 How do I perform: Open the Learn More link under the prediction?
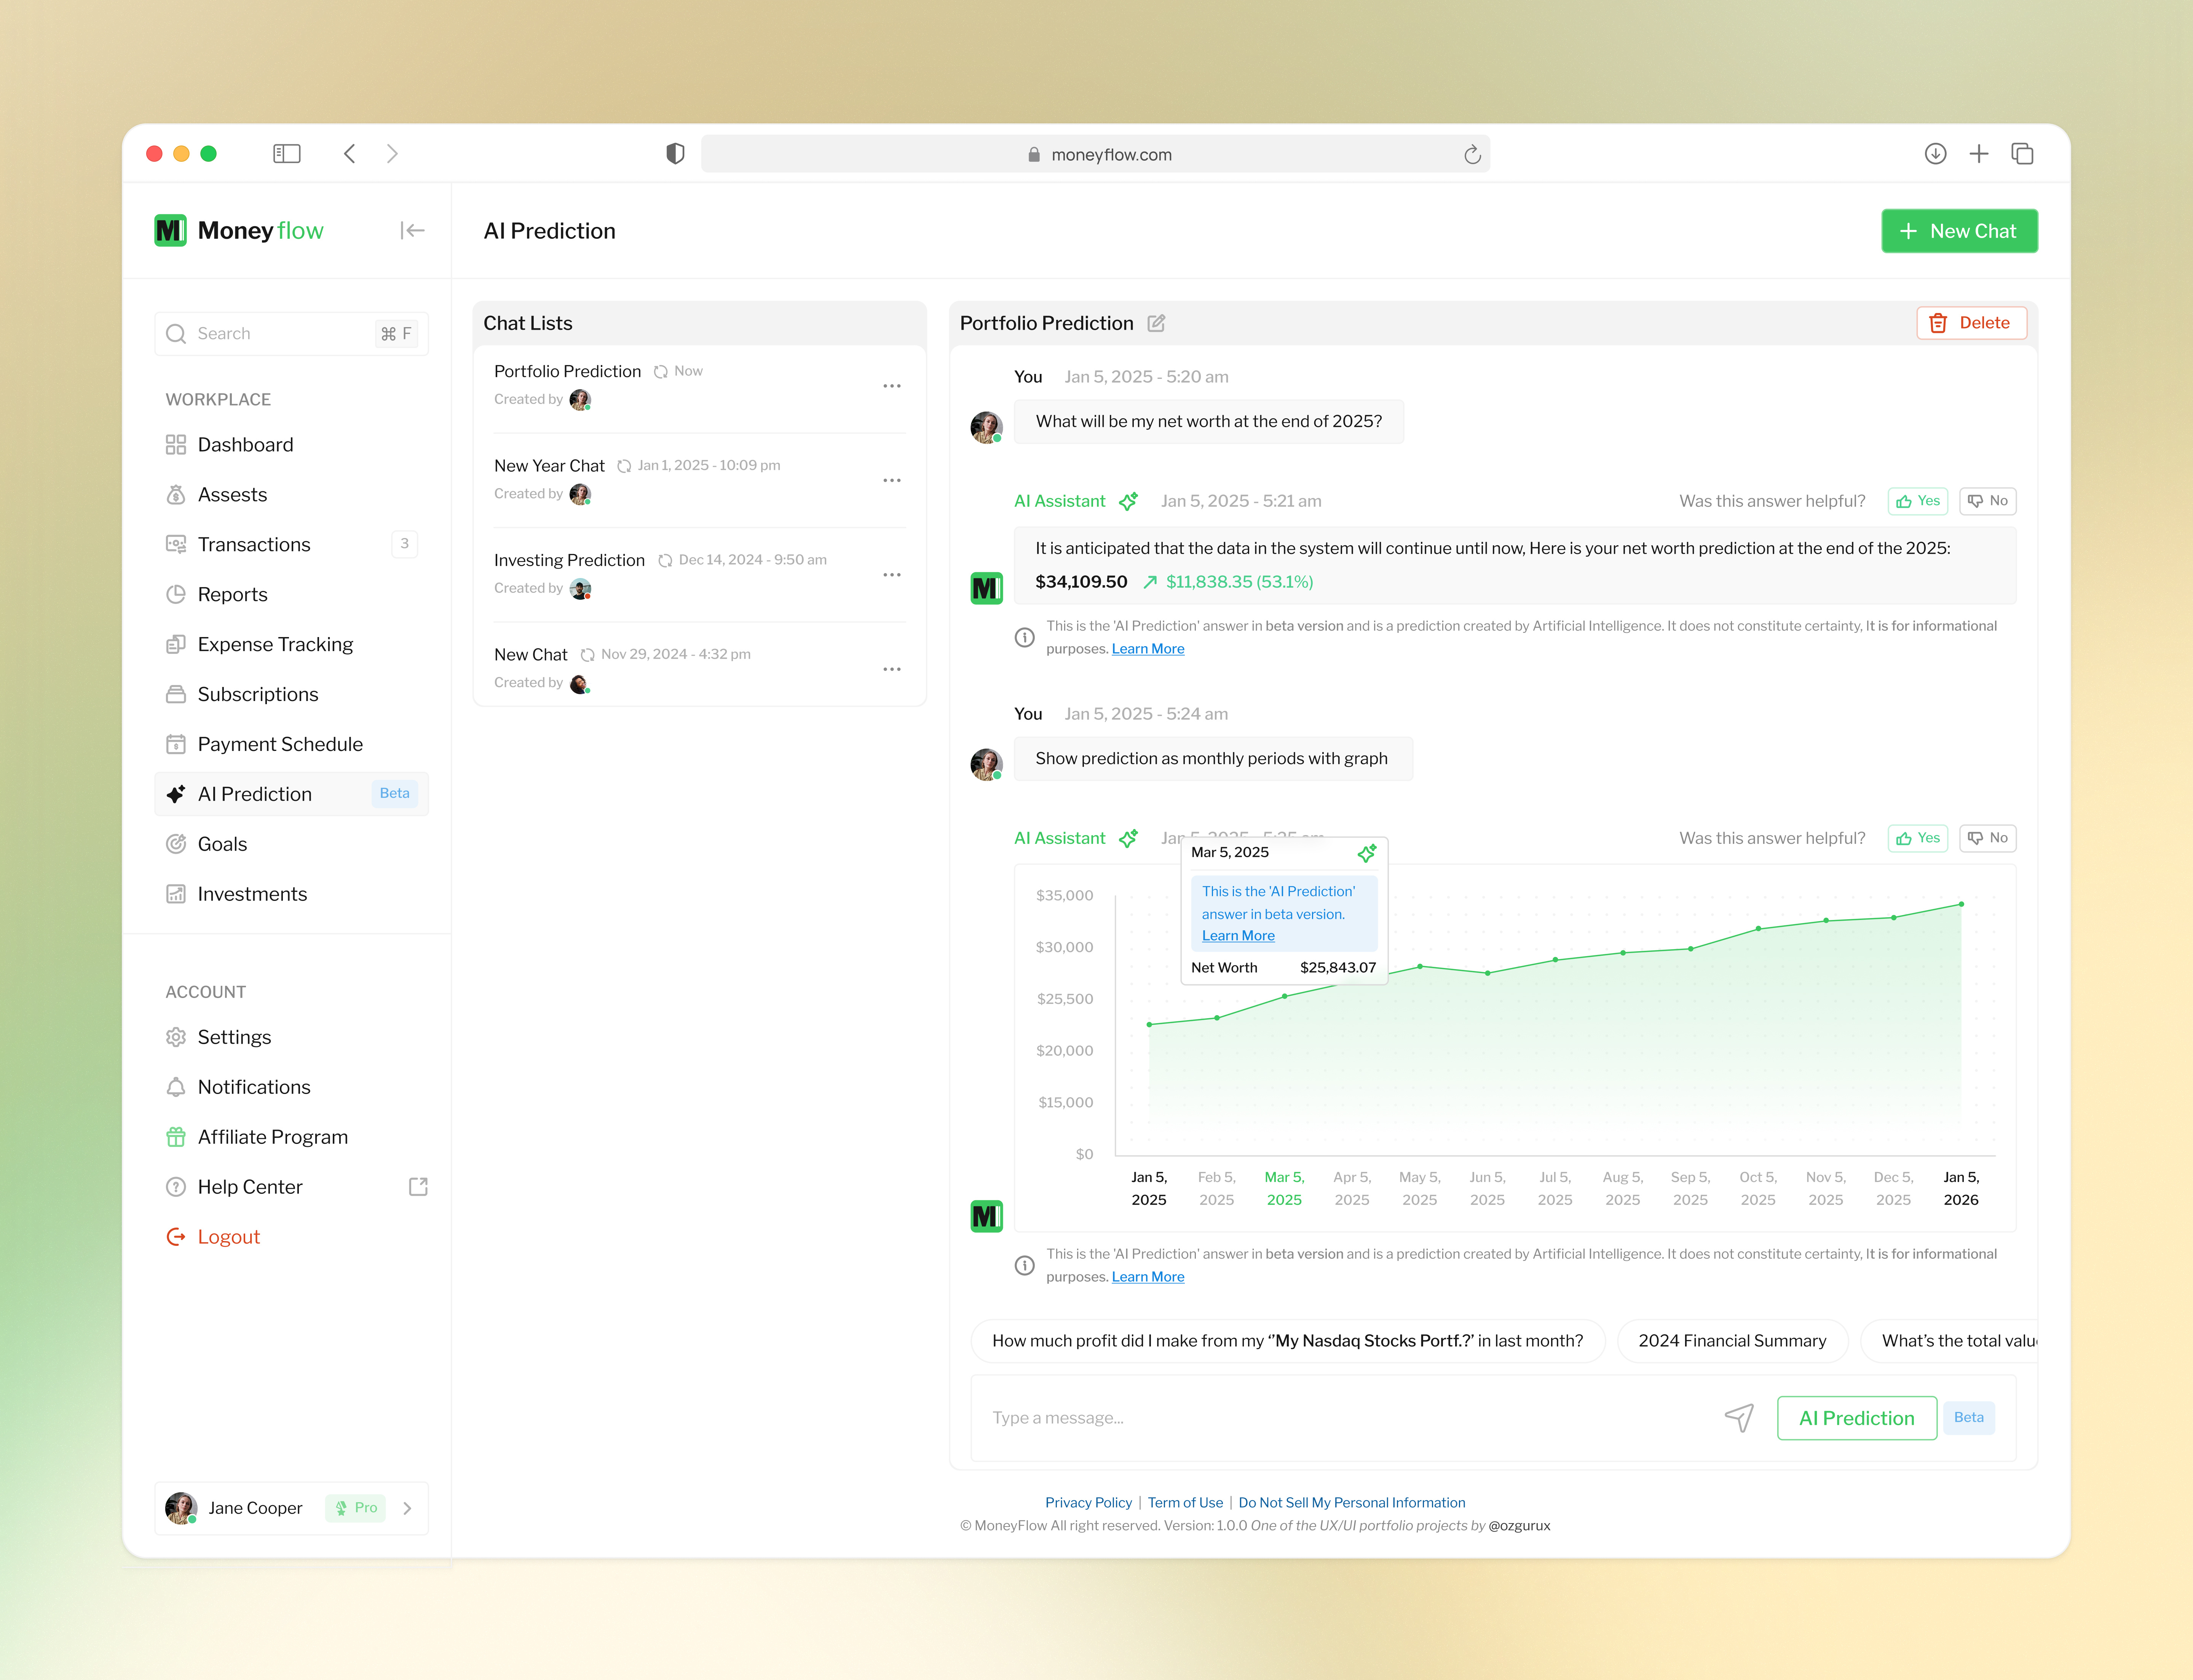coord(1147,648)
